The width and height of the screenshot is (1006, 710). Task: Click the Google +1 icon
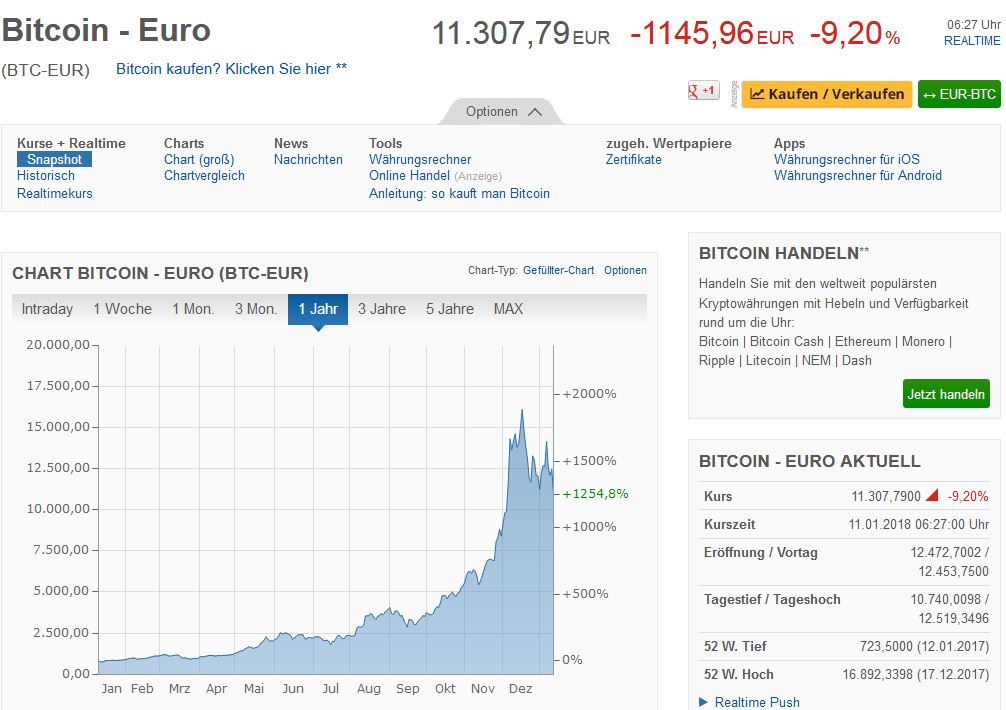pyautogui.click(x=703, y=91)
